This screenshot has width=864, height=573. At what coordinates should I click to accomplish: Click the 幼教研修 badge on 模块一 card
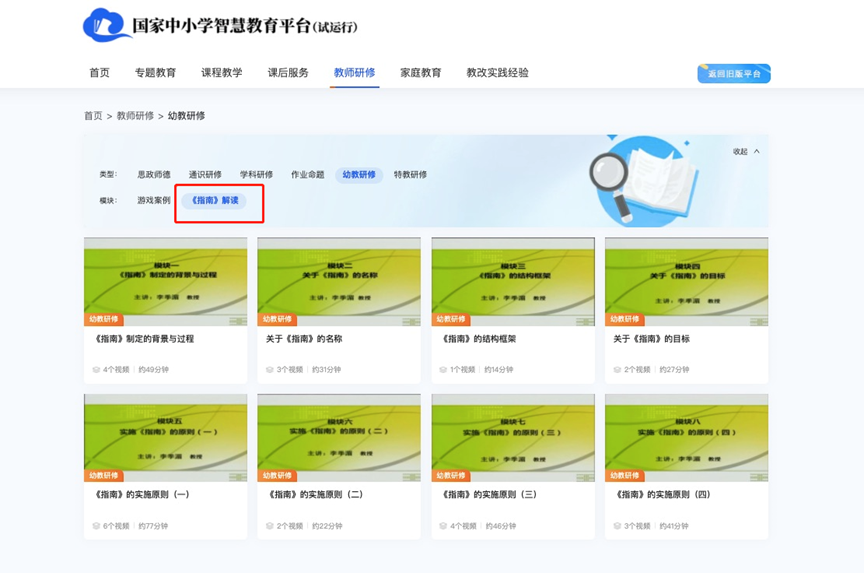pyautogui.click(x=104, y=320)
